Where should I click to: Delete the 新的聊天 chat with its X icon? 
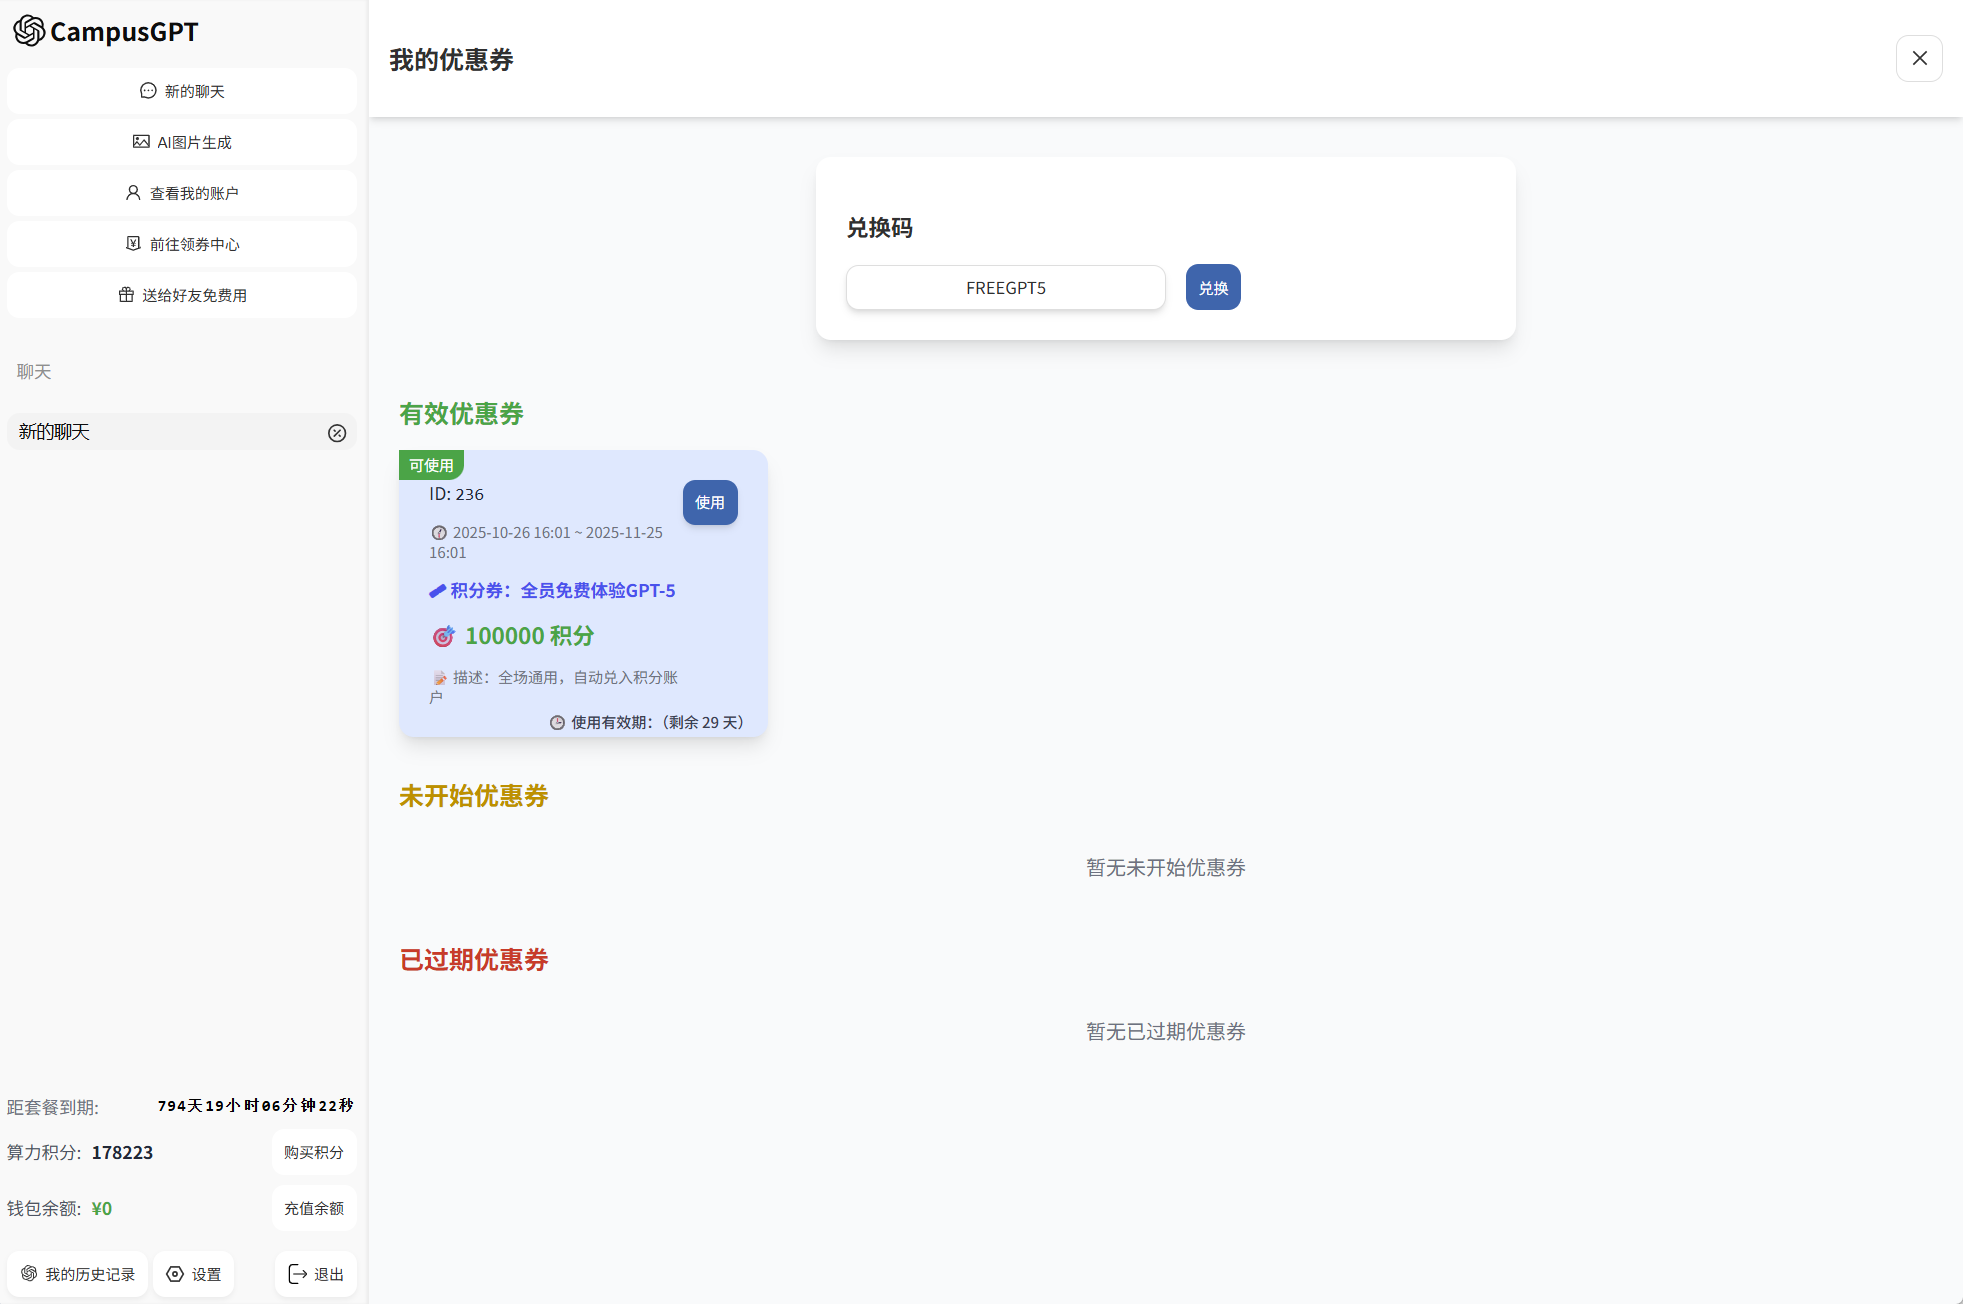click(x=337, y=433)
